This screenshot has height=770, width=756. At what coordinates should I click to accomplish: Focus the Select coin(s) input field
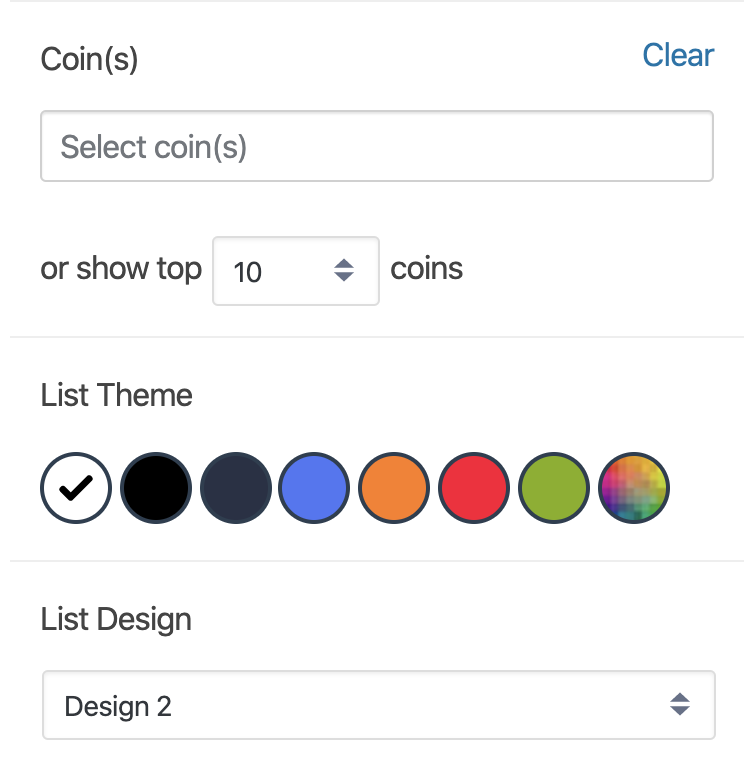coord(377,146)
